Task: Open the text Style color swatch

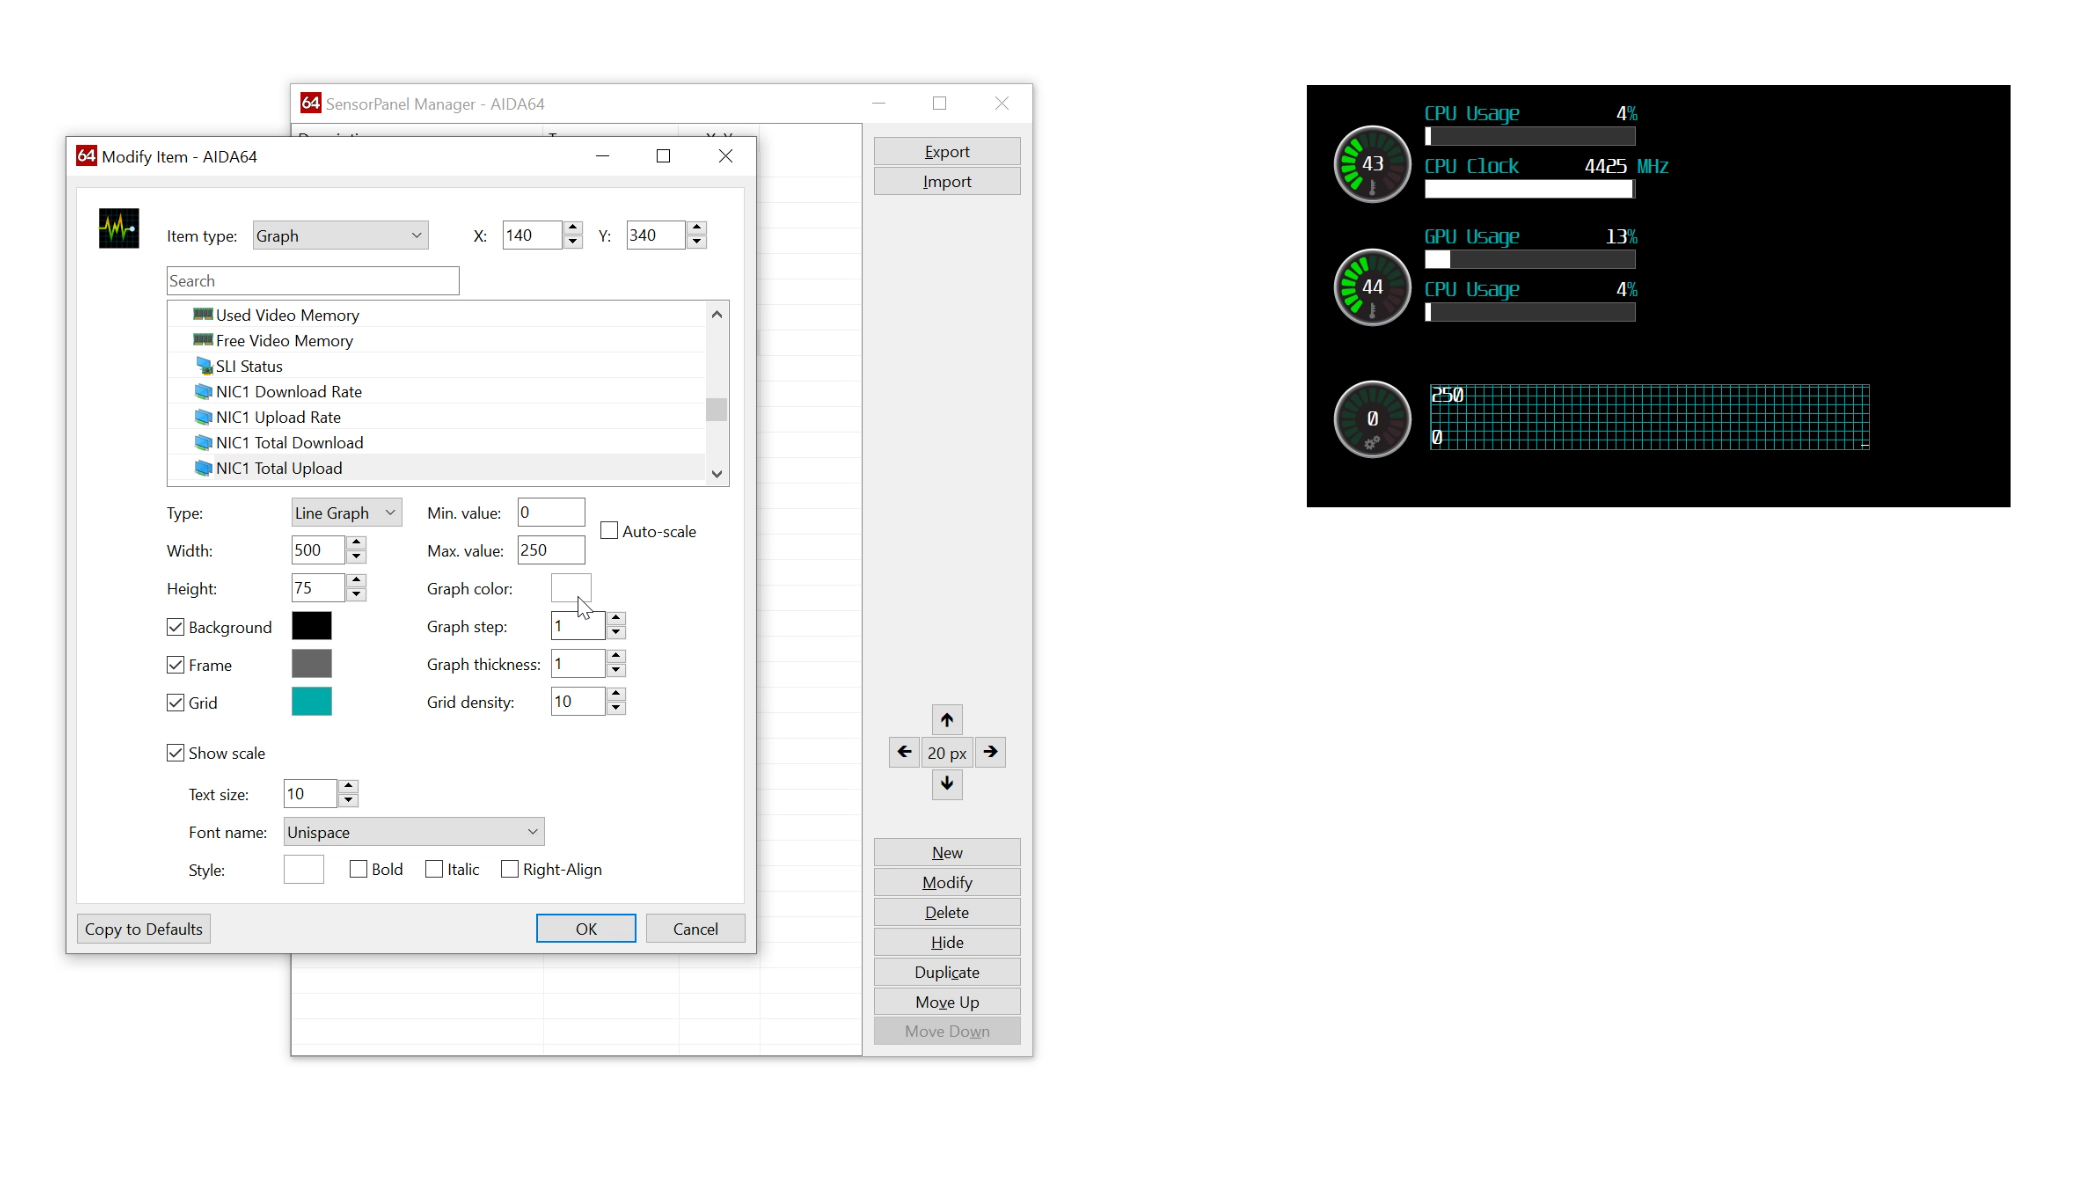Action: tap(304, 869)
